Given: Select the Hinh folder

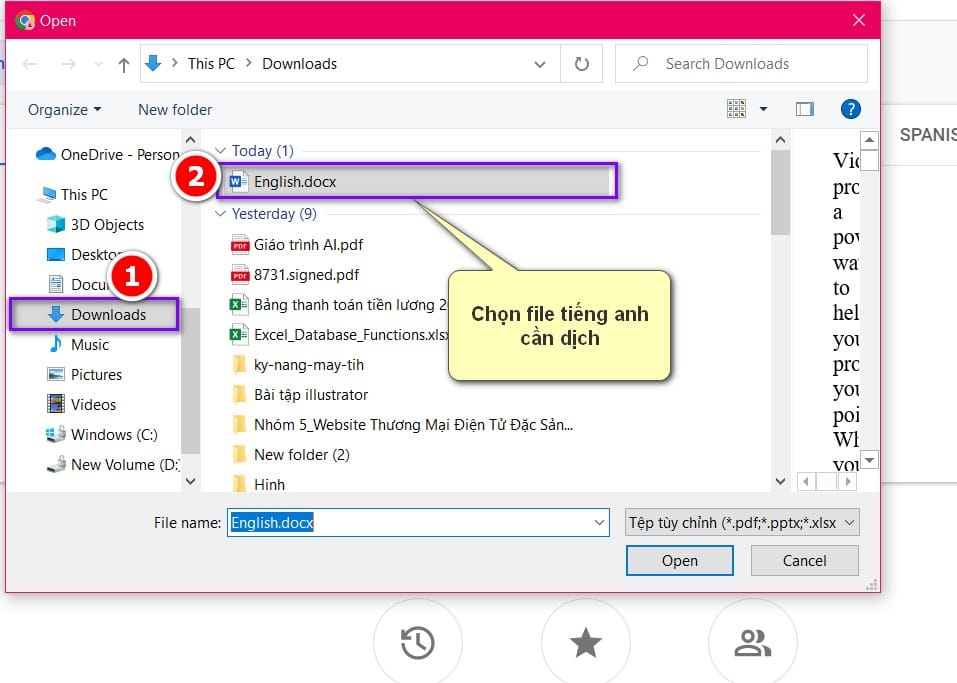Looking at the screenshot, I should [x=258, y=484].
